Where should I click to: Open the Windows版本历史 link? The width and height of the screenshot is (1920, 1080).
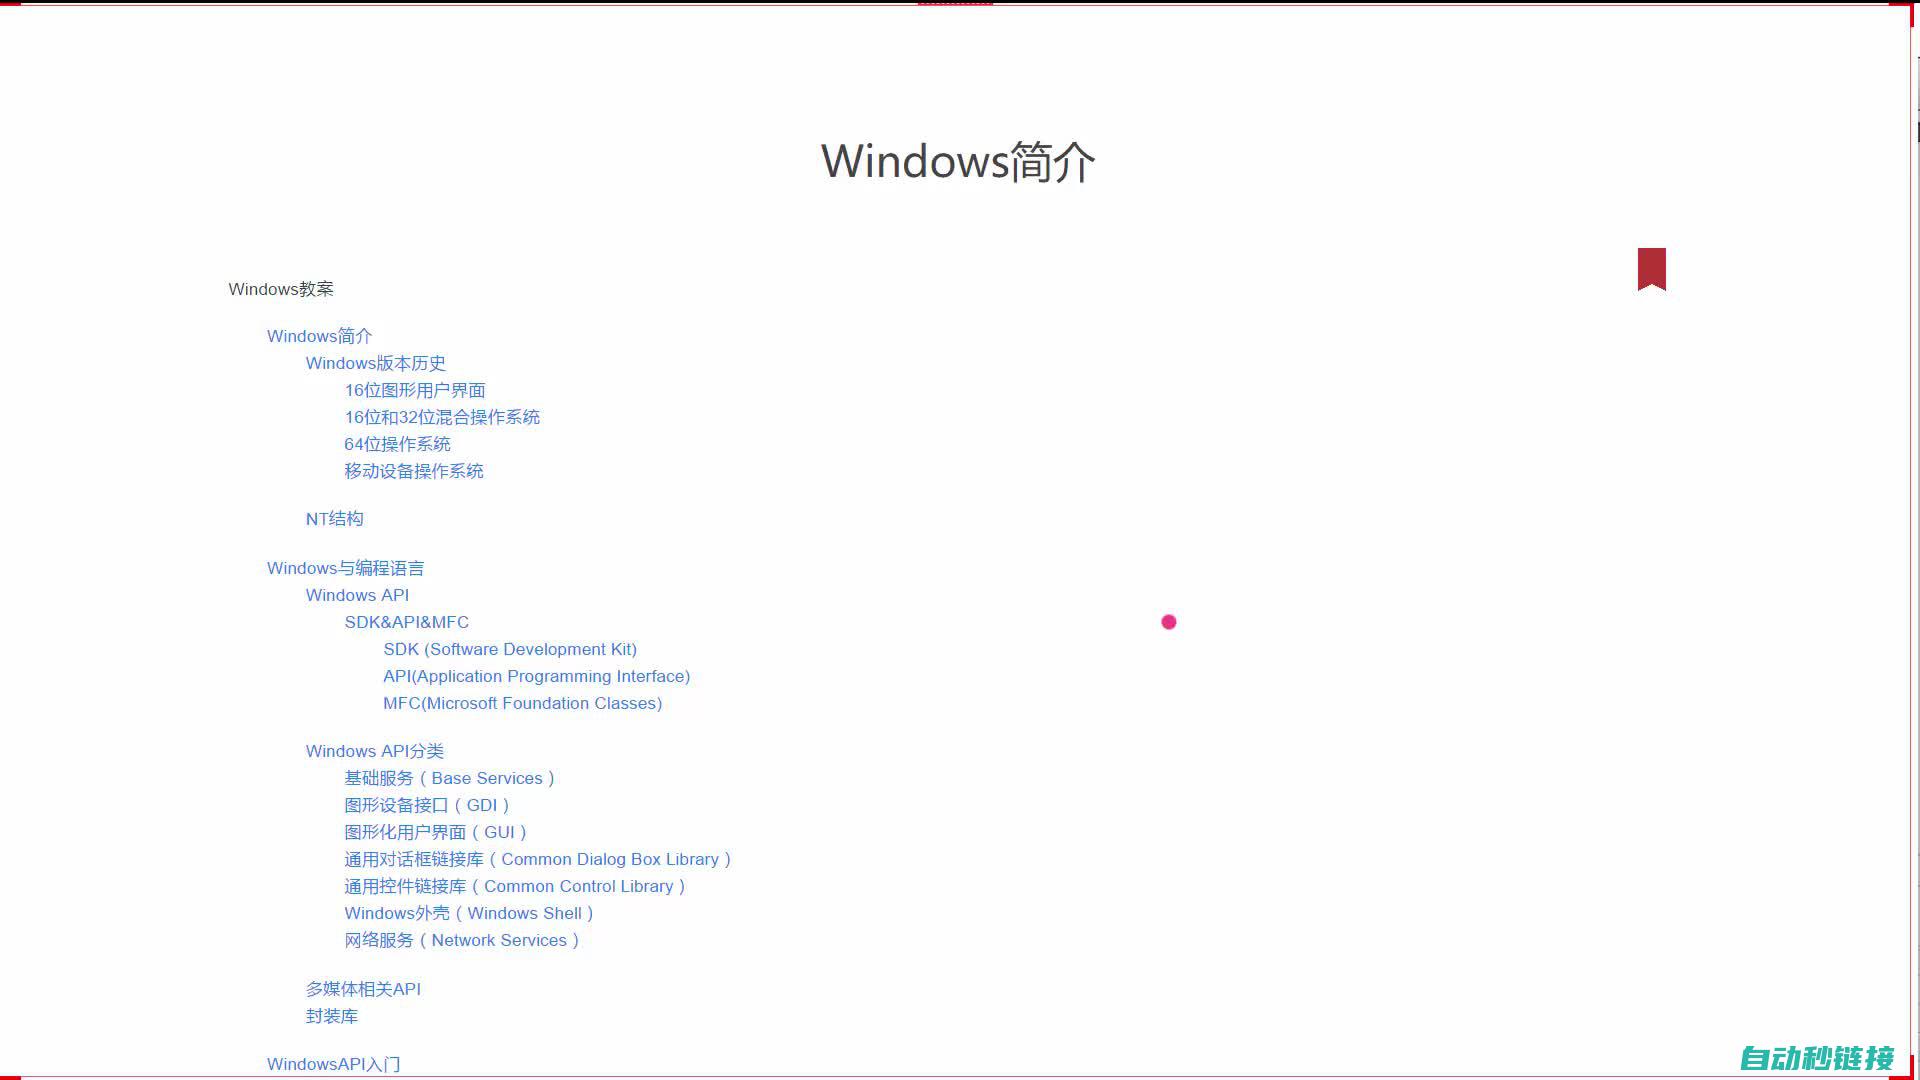tap(376, 363)
